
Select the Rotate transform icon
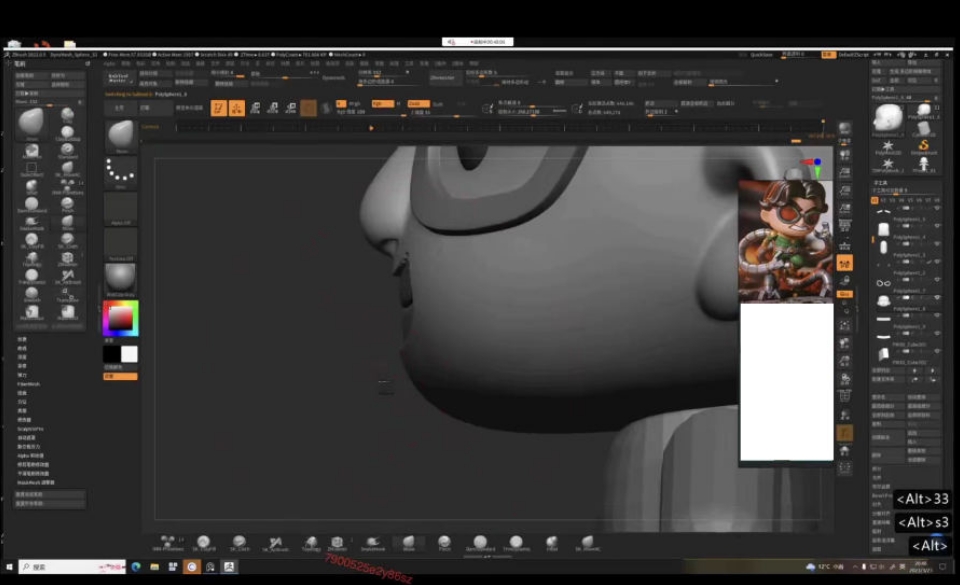[291, 108]
